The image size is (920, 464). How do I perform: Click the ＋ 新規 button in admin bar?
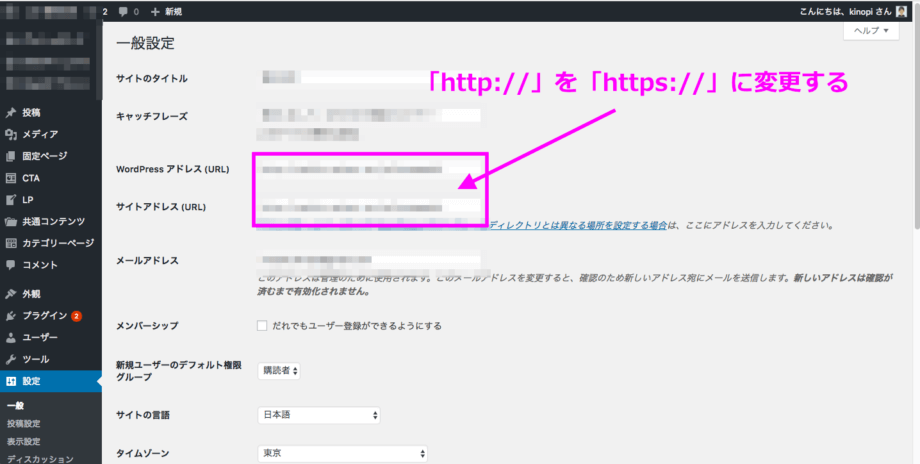tap(167, 11)
